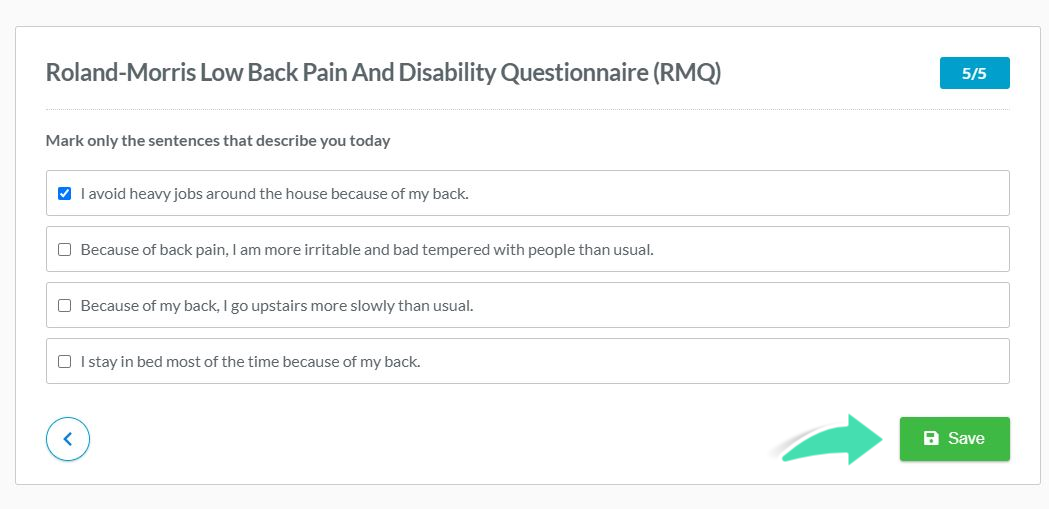Click the green arrow pointing to Save

pyautogui.click(x=832, y=439)
